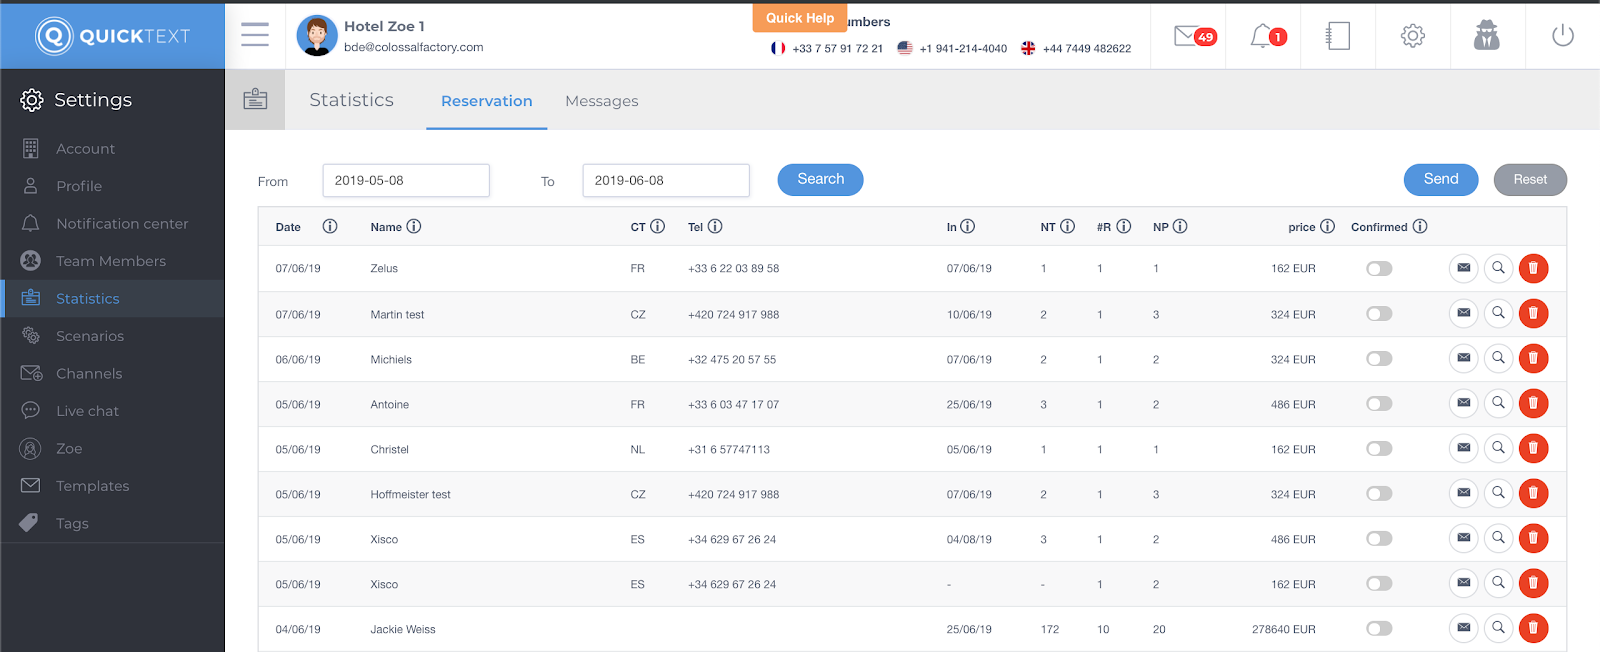Click the info icon next to #R
The height and width of the screenshot is (652, 1600).
(1124, 227)
